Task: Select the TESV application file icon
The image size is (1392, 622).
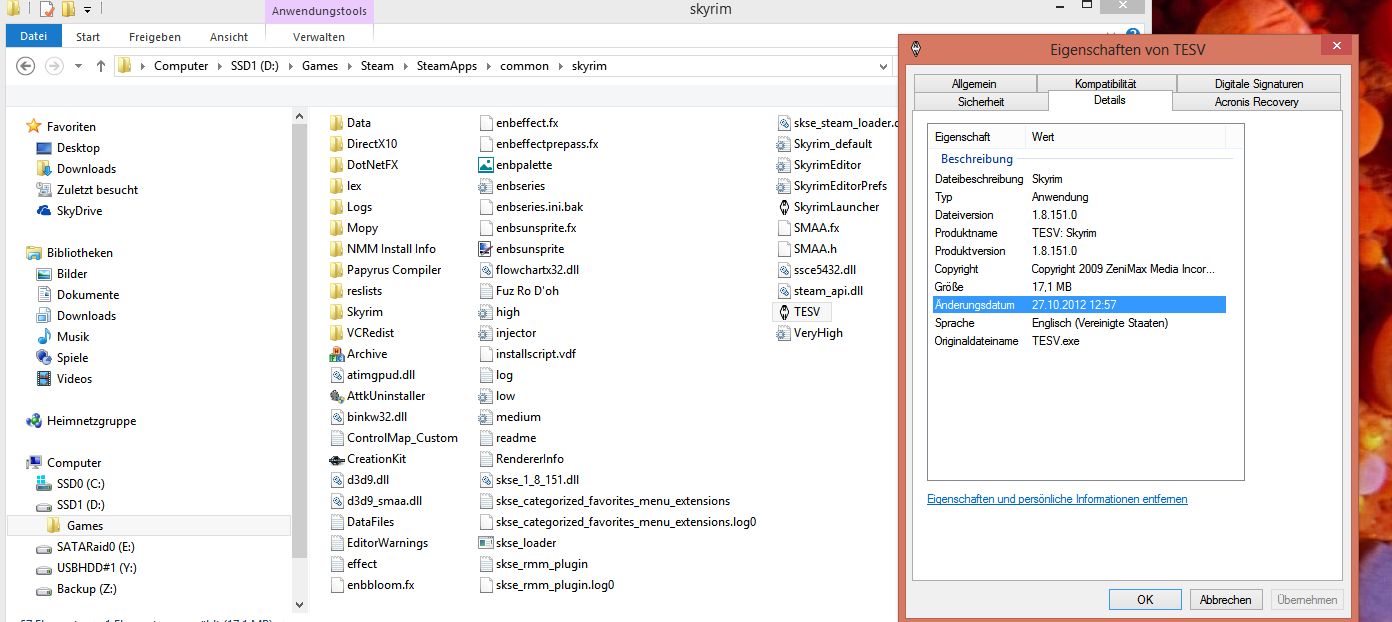Action: coord(785,312)
